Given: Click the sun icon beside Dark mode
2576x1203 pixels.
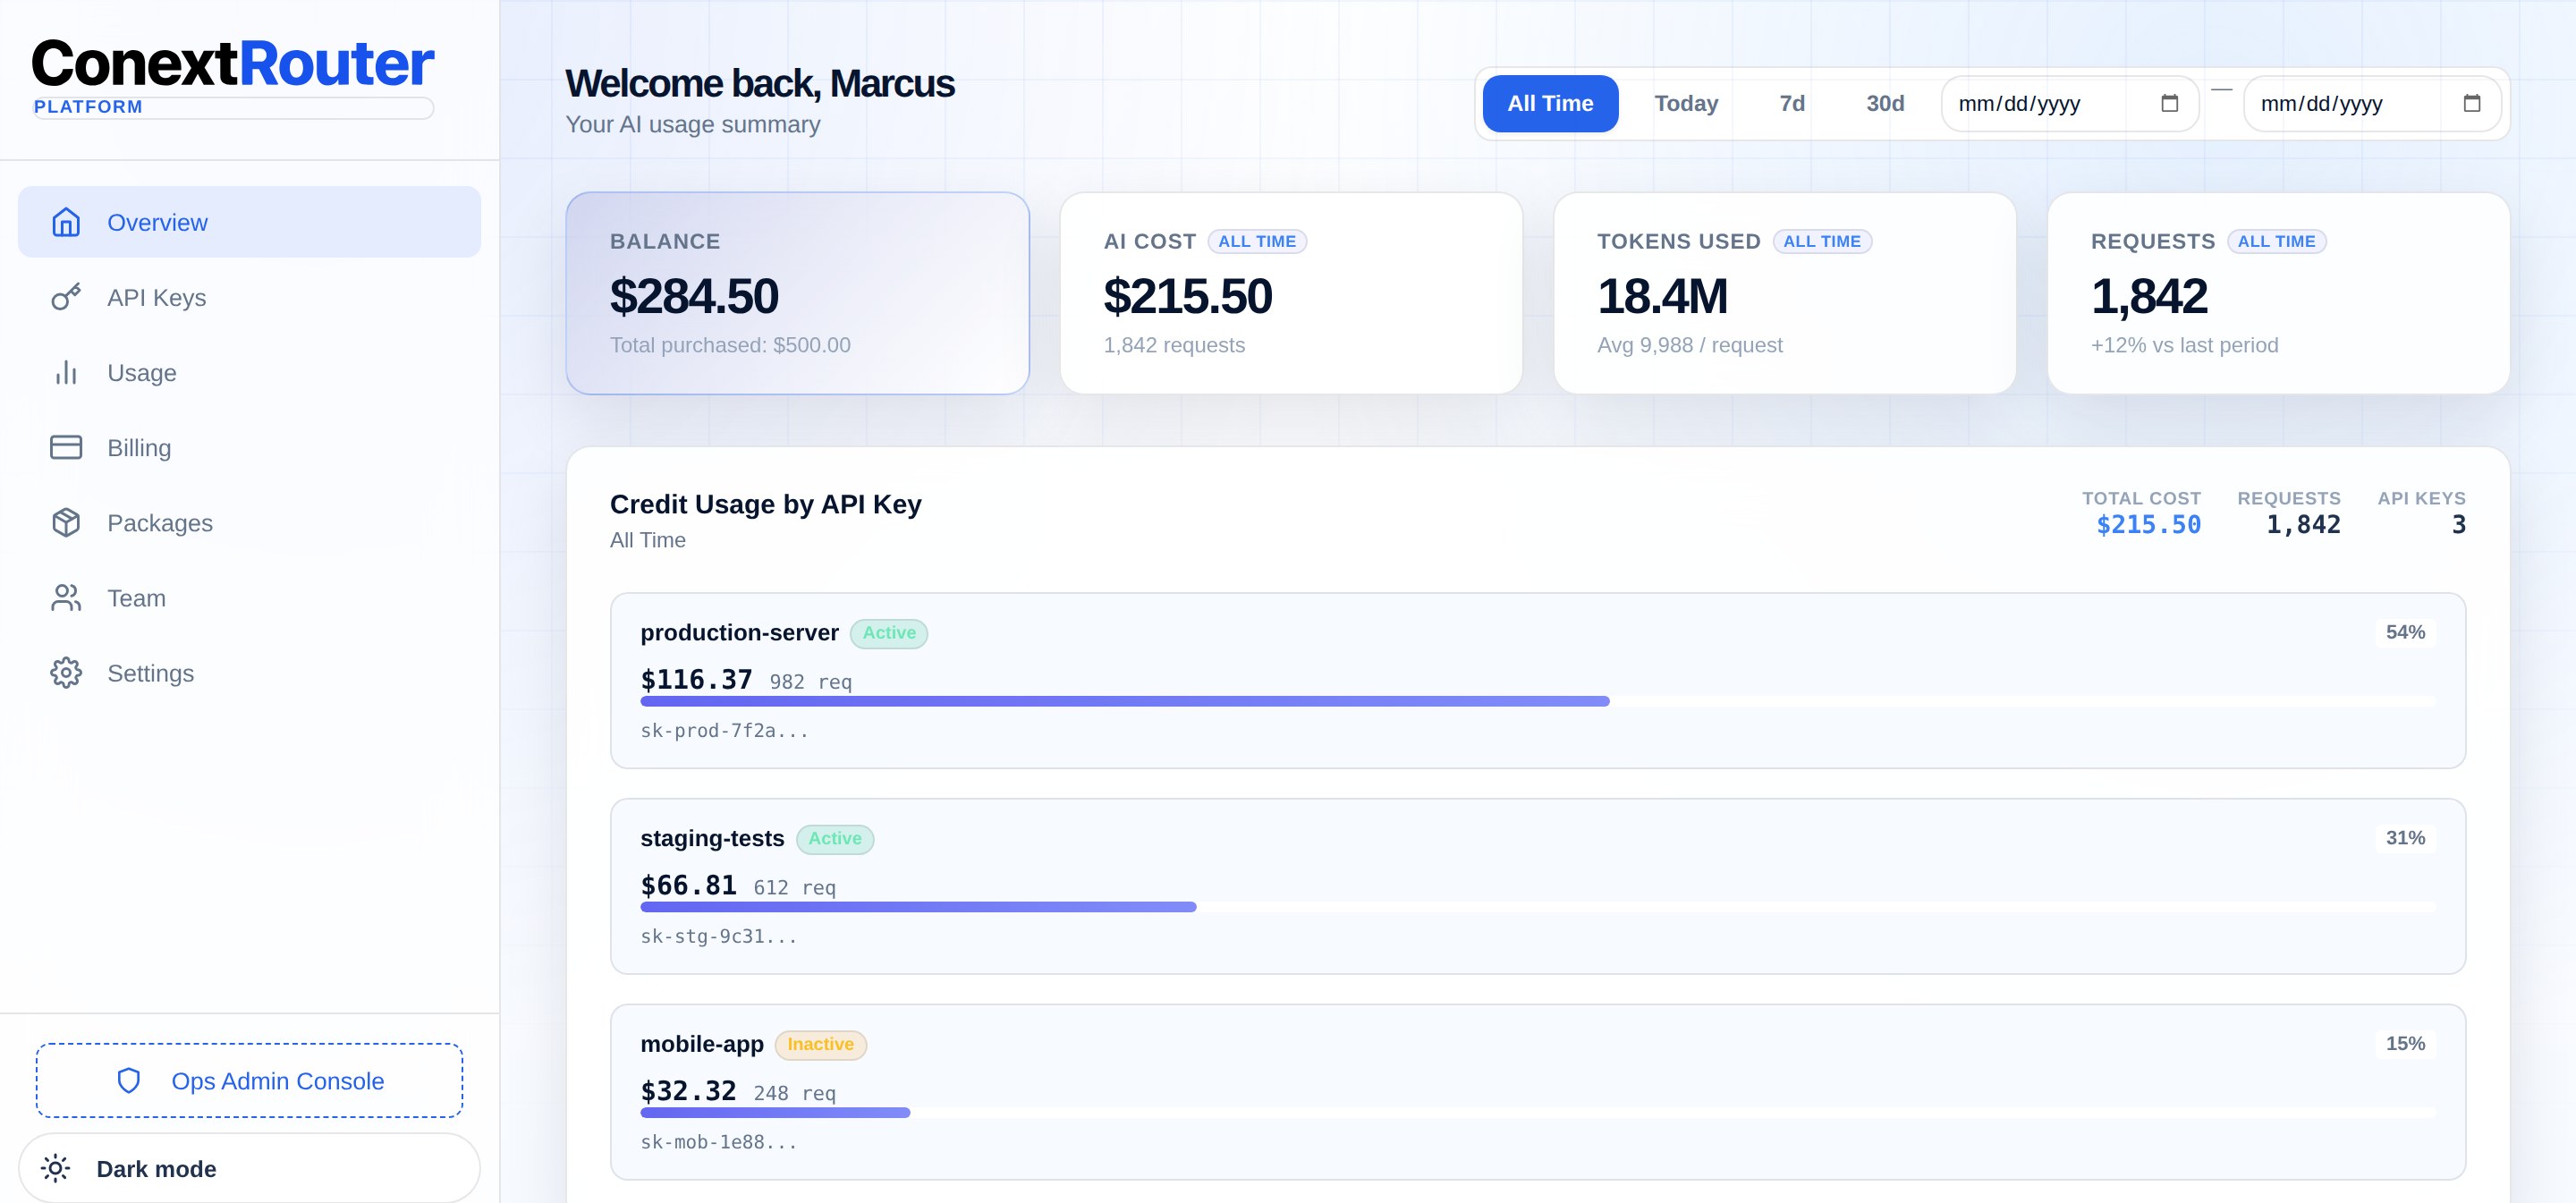Looking at the screenshot, I should click(56, 1168).
